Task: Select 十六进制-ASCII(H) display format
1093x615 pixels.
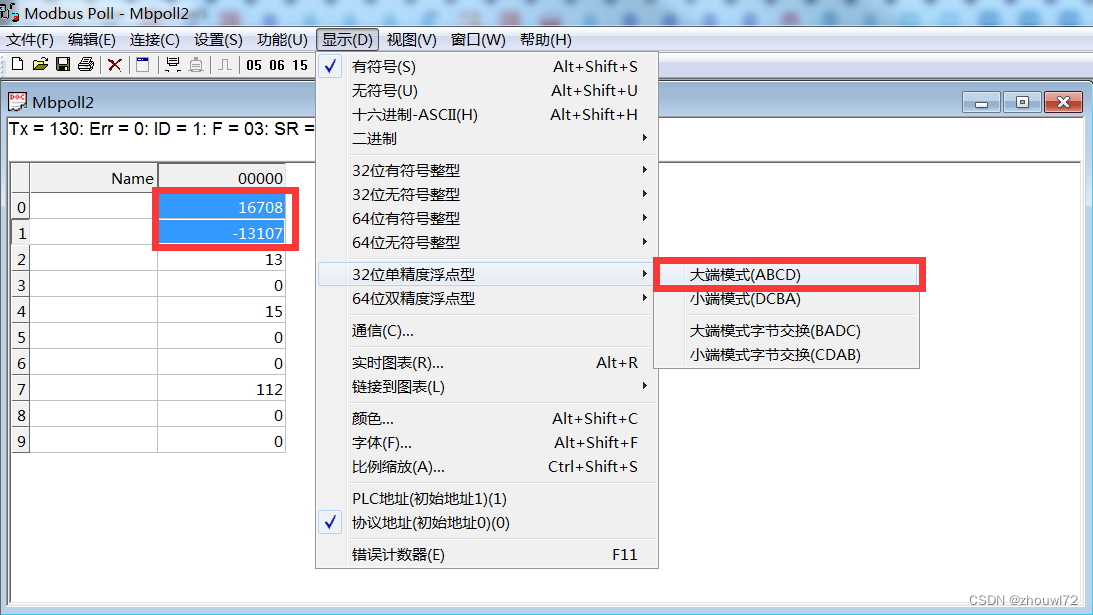Action: click(487, 114)
